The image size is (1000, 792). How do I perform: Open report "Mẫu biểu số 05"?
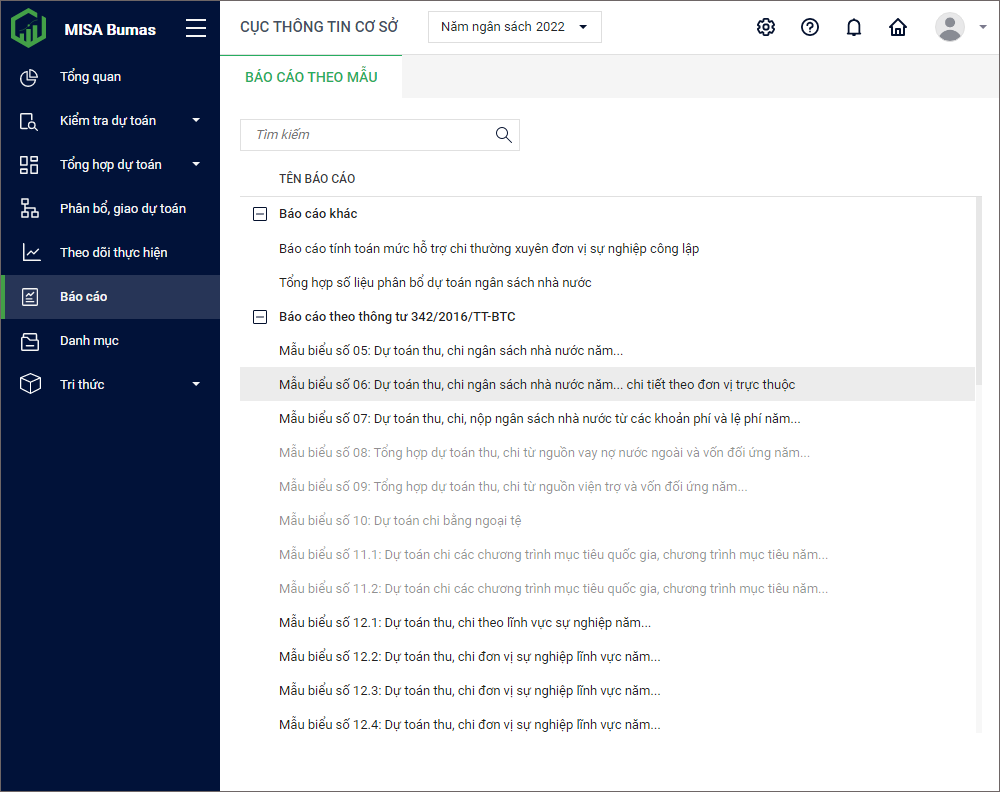(451, 351)
